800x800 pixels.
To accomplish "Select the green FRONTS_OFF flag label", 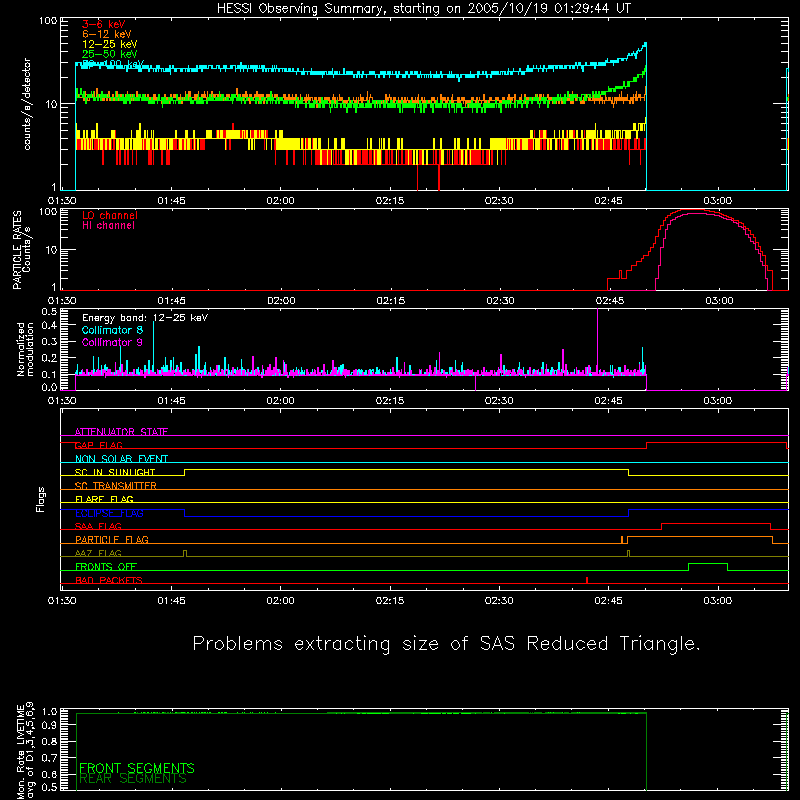I will coord(106,566).
